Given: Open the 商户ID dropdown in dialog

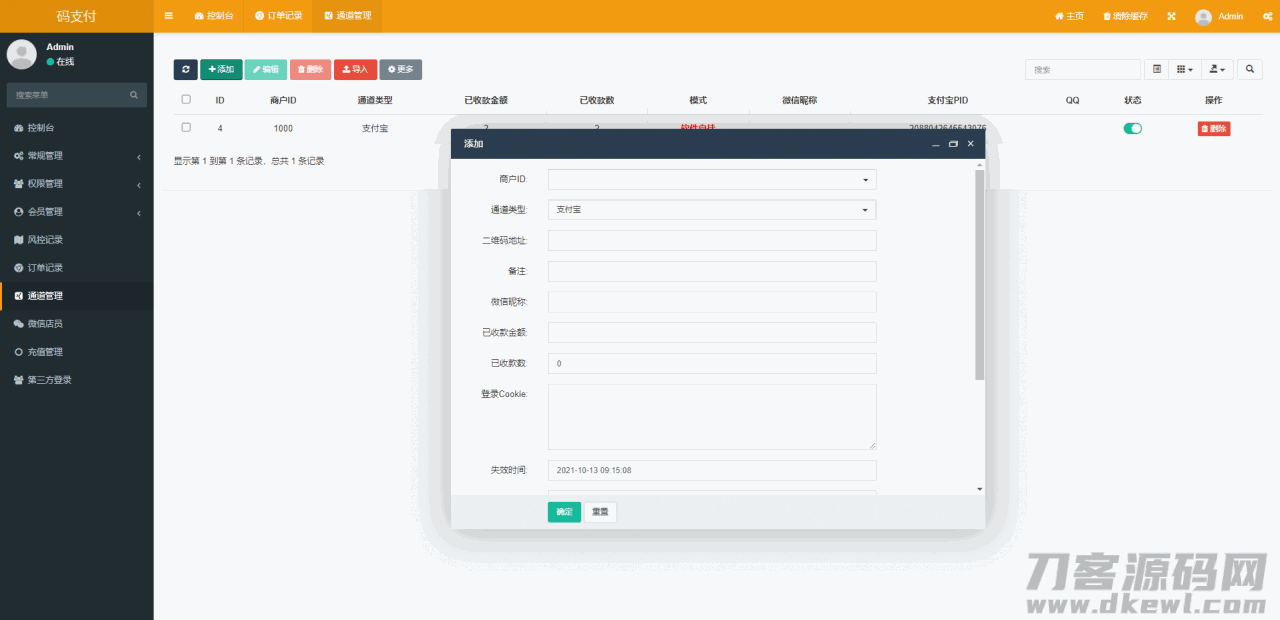Looking at the screenshot, I should 711,179.
